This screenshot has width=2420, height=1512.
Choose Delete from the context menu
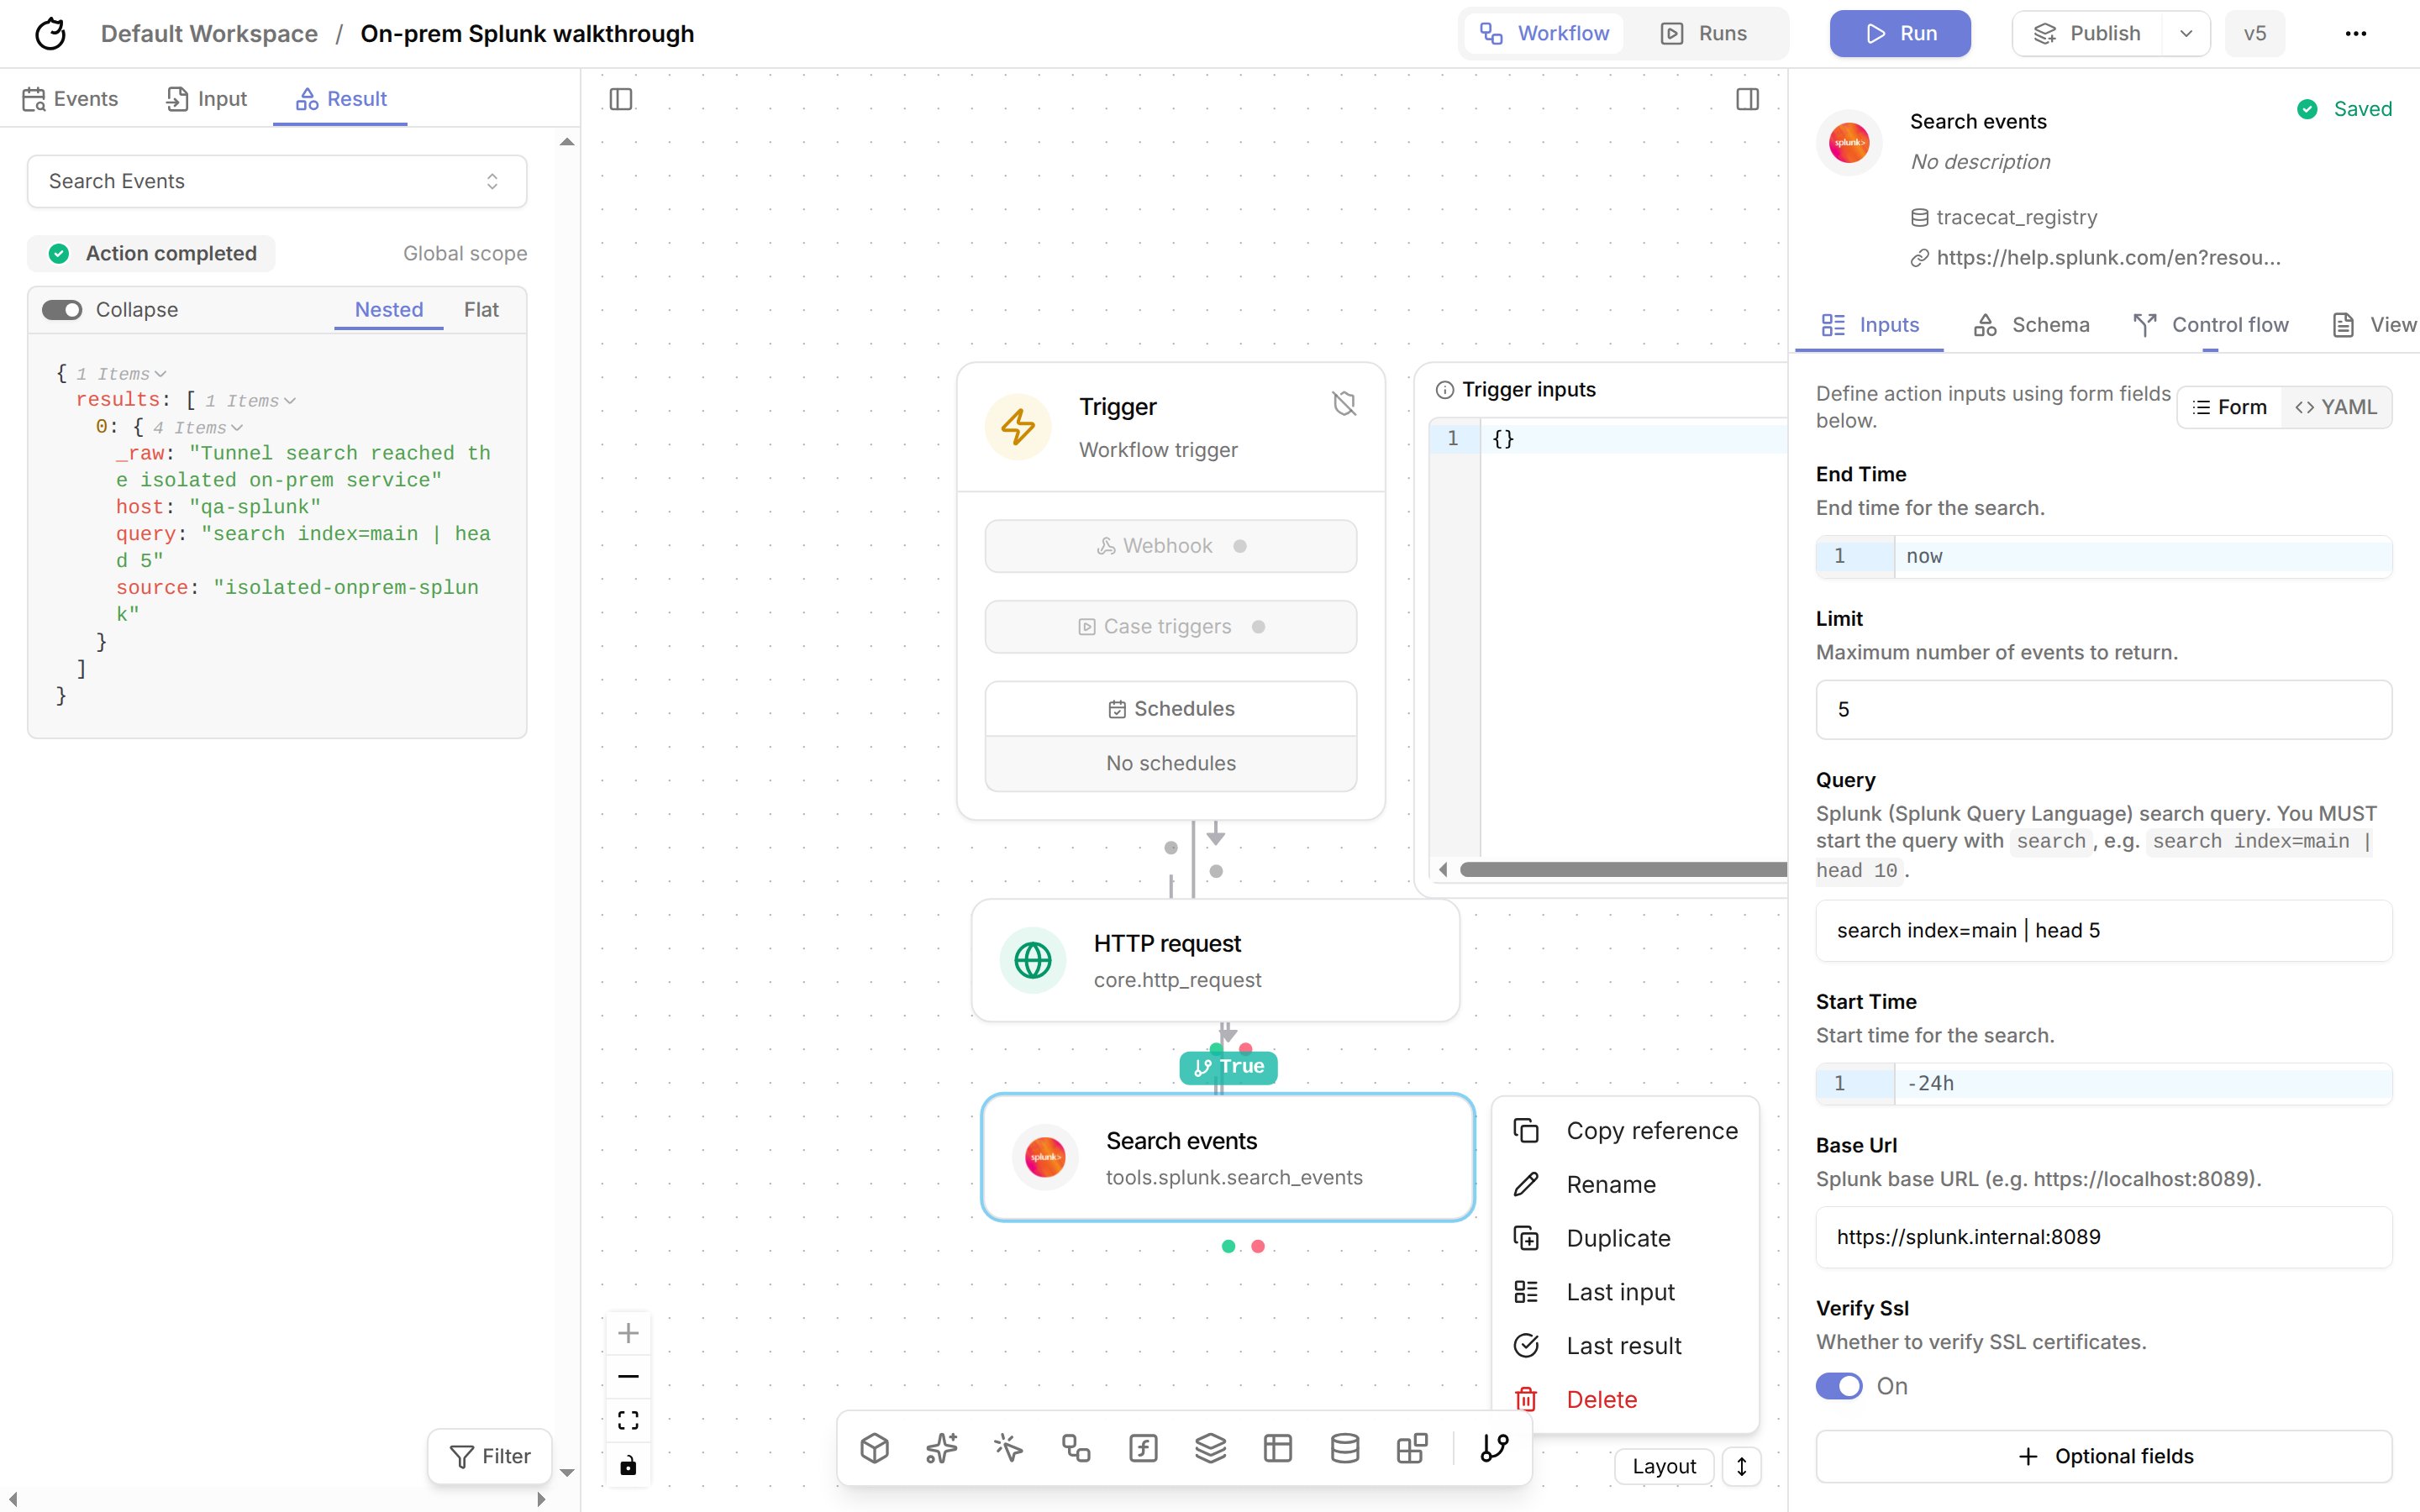1625,1399
